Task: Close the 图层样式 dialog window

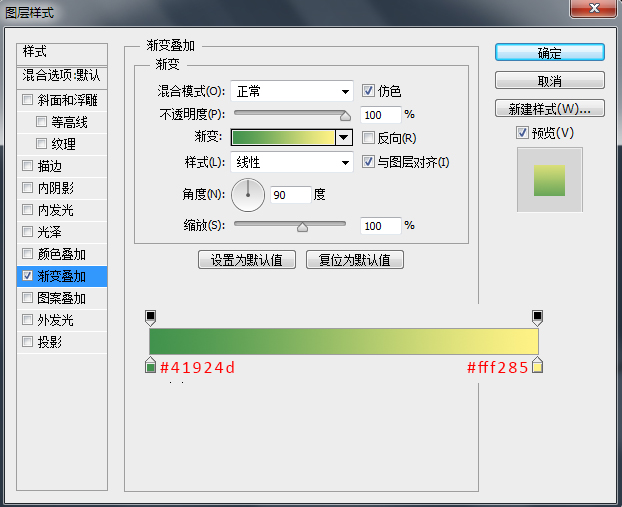Action: (593, 8)
